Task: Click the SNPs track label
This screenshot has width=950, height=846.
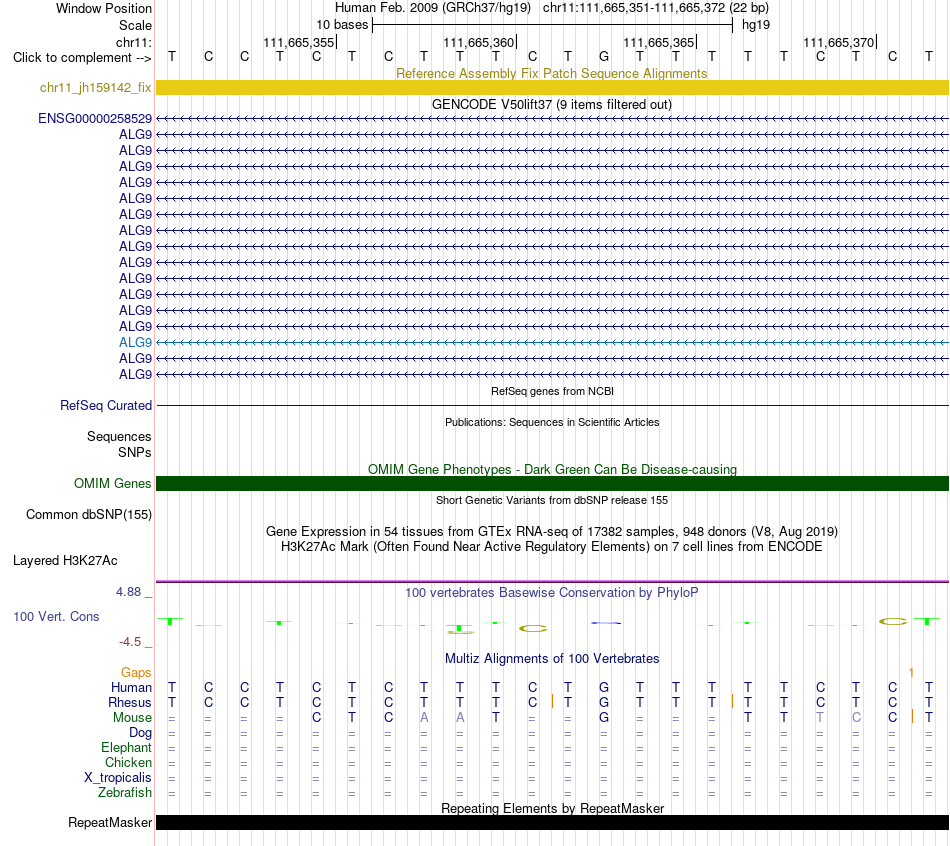Action: (135, 452)
